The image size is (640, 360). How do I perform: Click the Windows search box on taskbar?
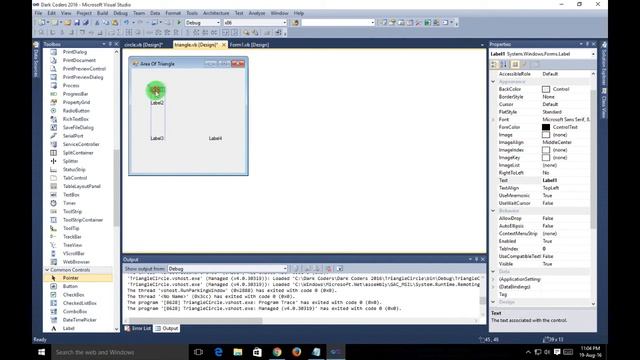point(120,352)
